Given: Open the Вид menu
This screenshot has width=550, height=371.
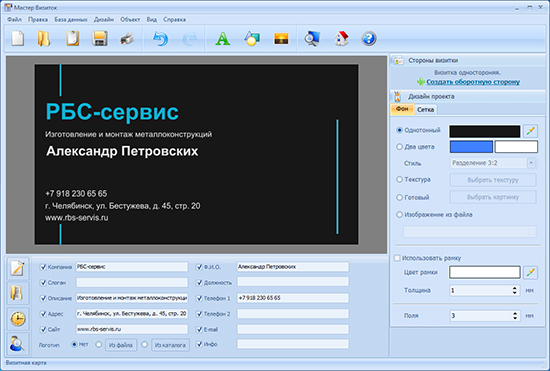Looking at the screenshot, I should tap(152, 19).
